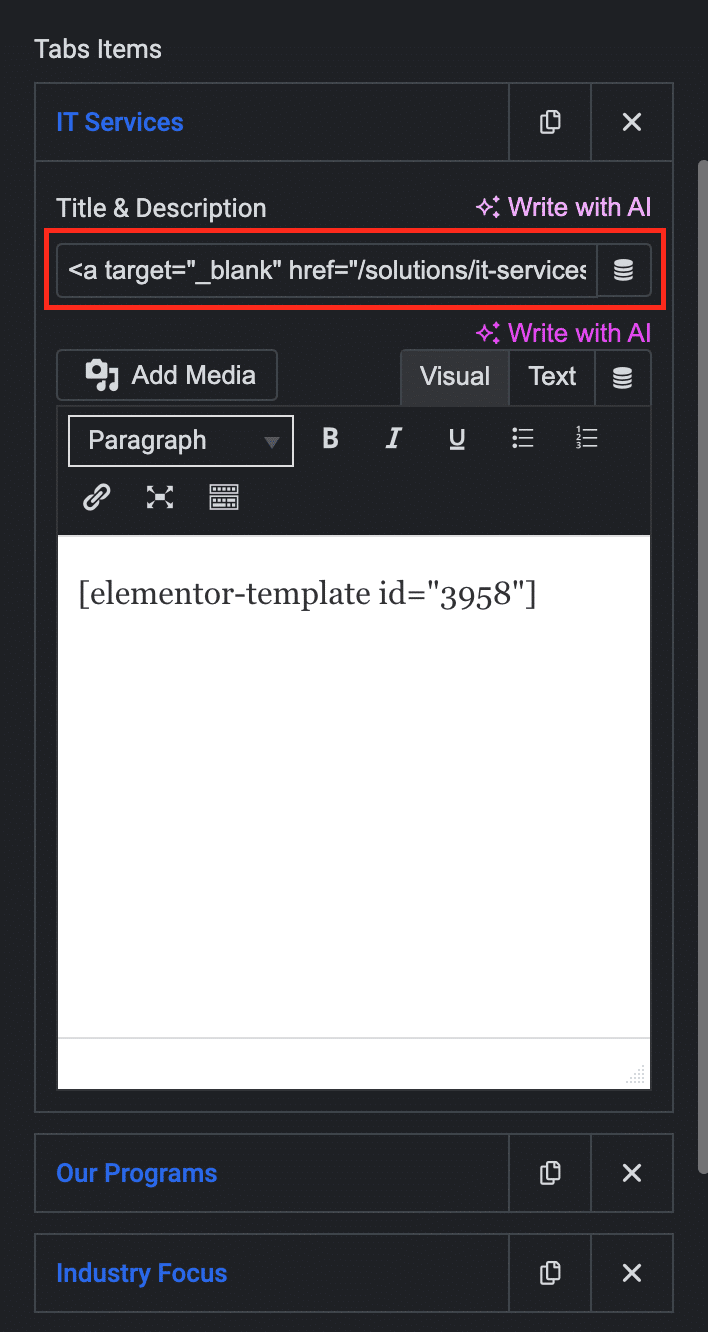Duplicate the IT Services tab item
The height and width of the screenshot is (1332, 708).
click(549, 122)
